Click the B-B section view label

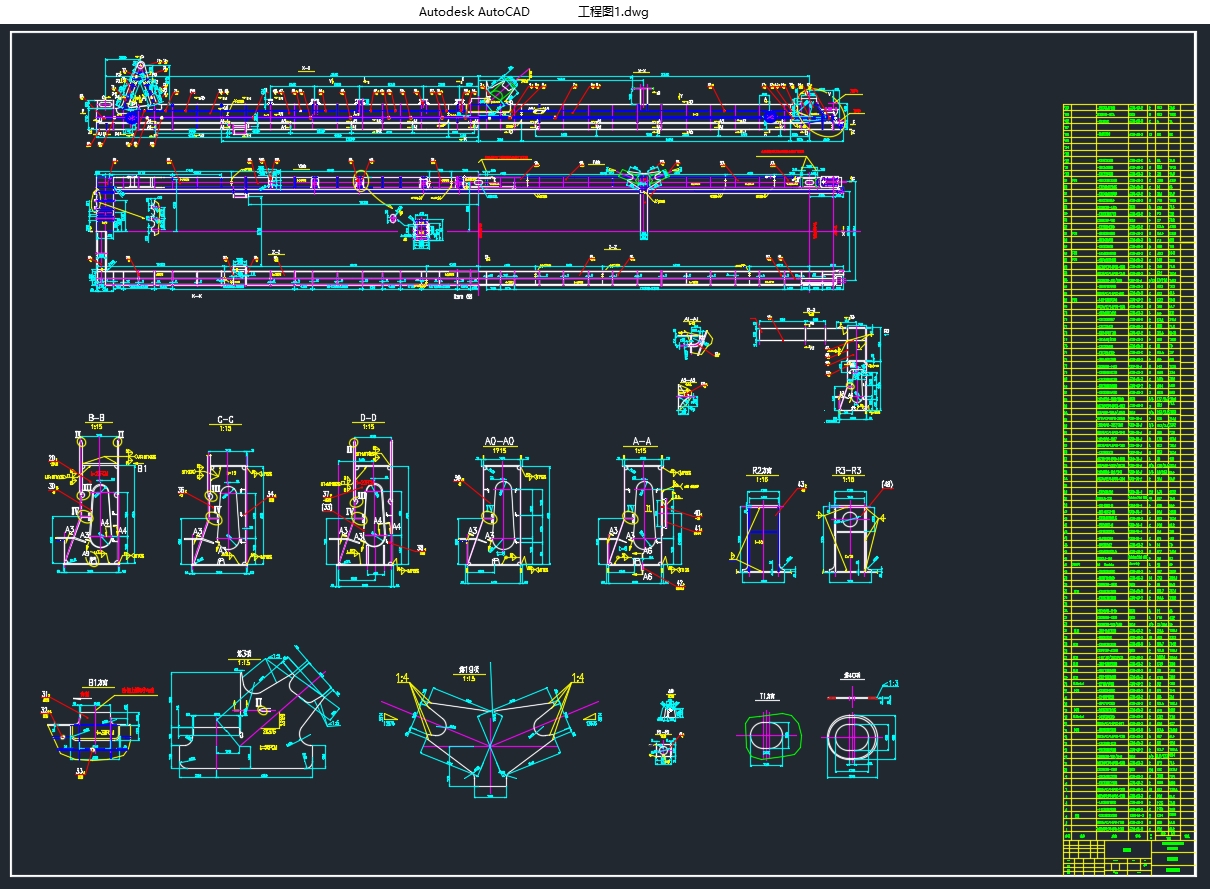(97, 418)
